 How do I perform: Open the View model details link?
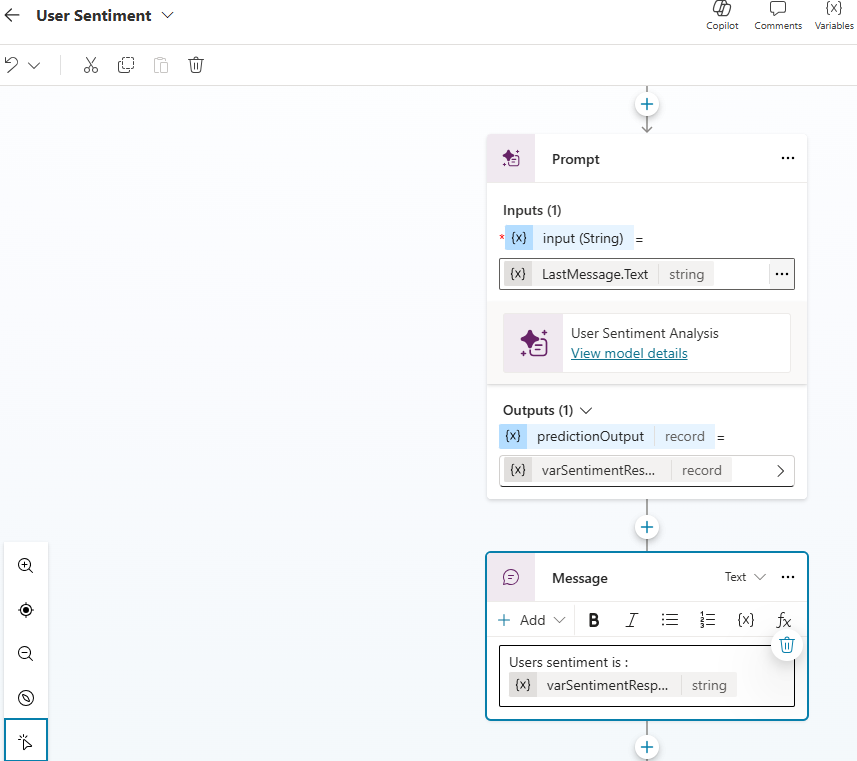pyautogui.click(x=629, y=353)
